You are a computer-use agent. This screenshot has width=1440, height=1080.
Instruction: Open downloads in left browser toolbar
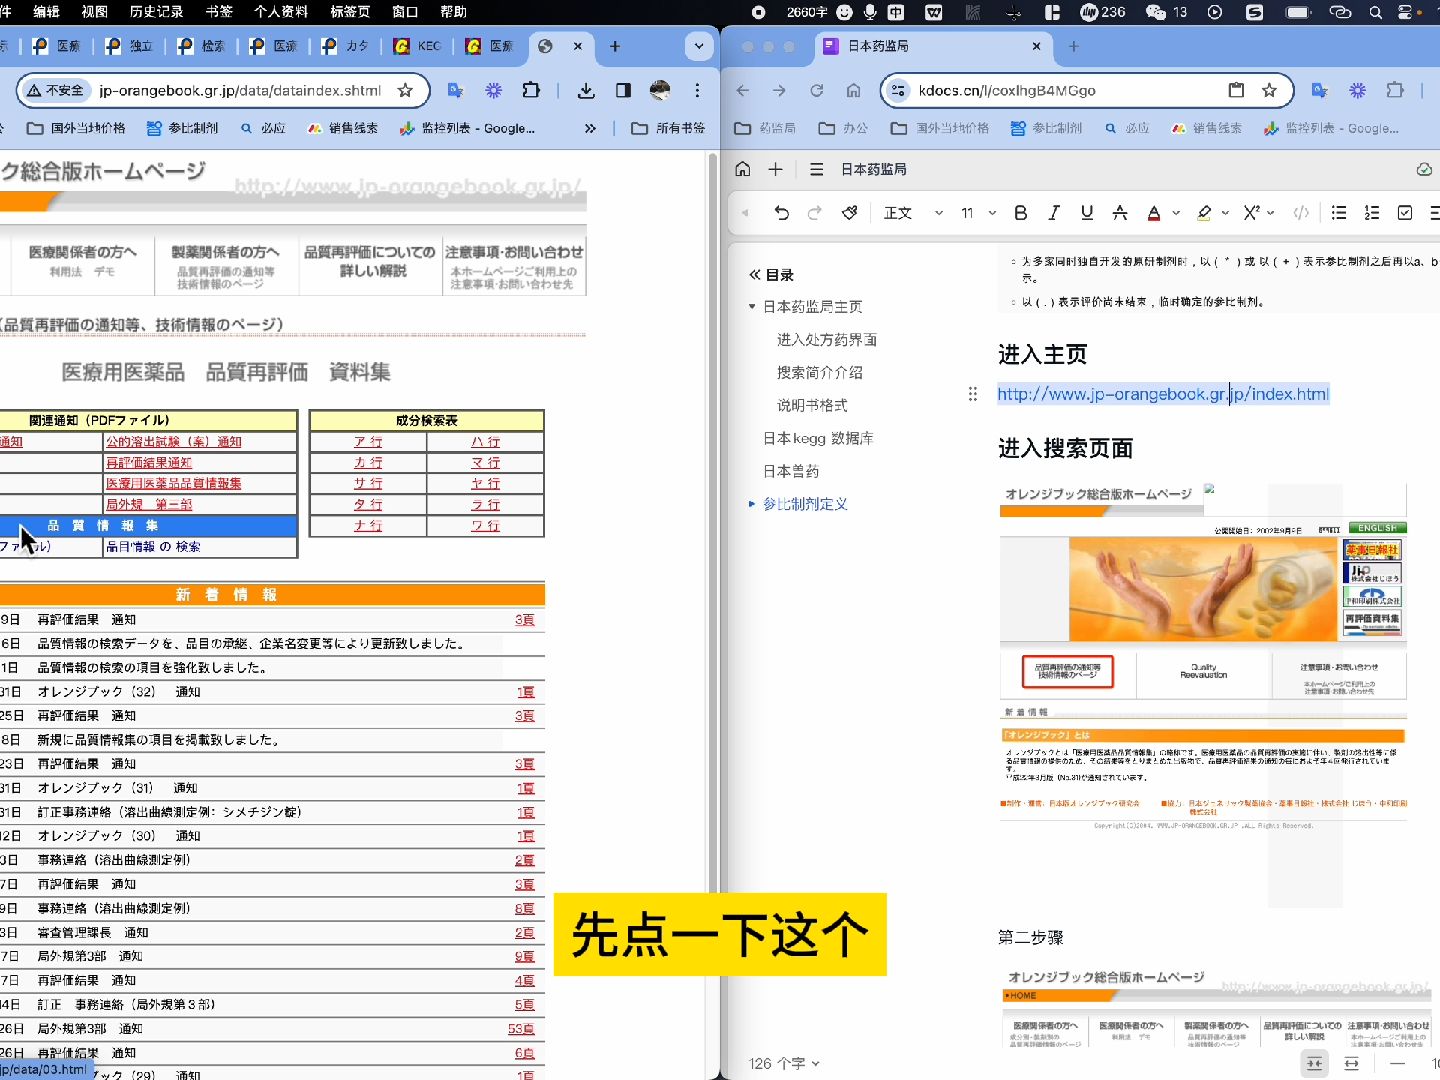click(x=586, y=90)
